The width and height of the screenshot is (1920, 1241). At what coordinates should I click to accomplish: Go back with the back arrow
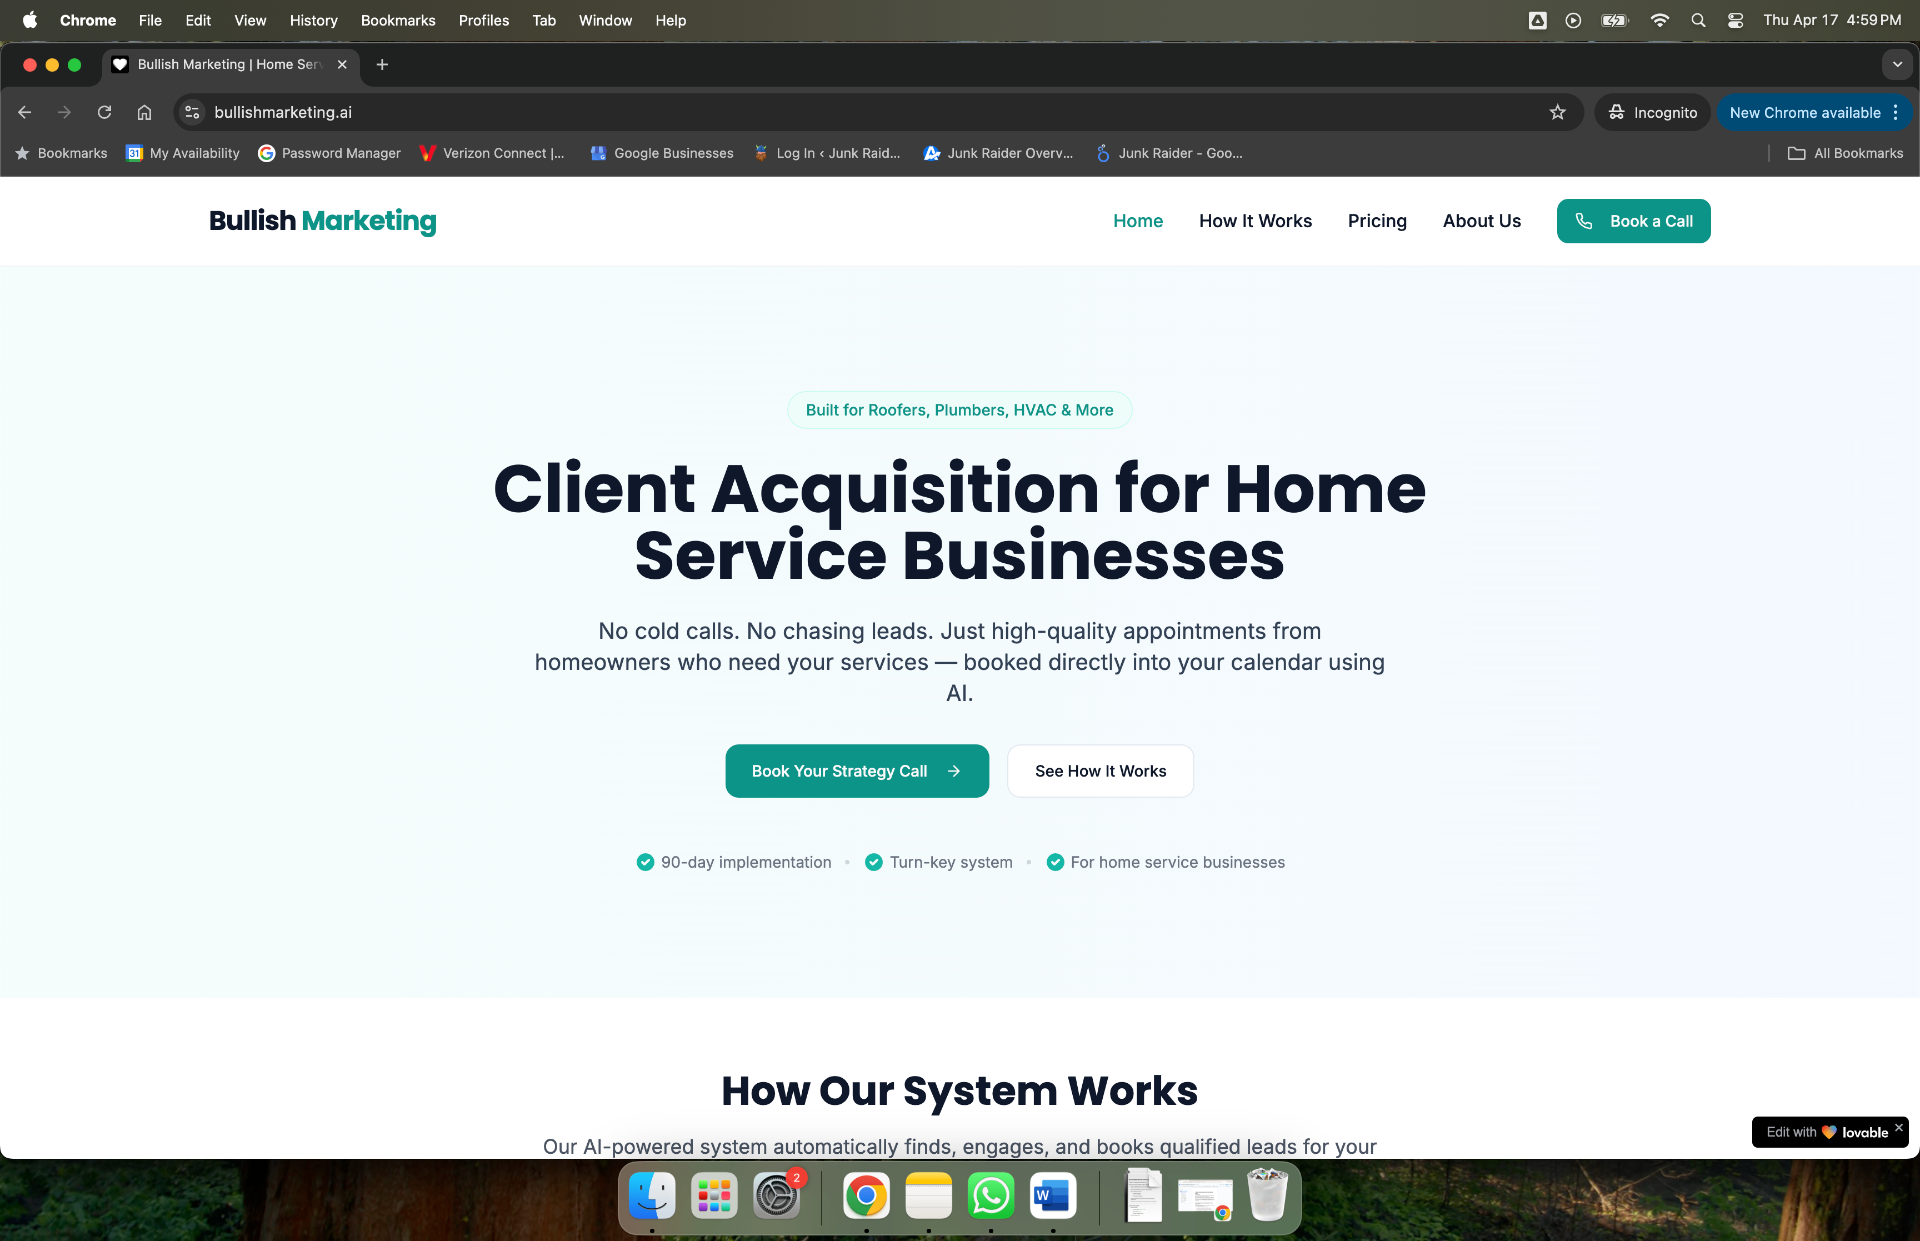click(25, 112)
